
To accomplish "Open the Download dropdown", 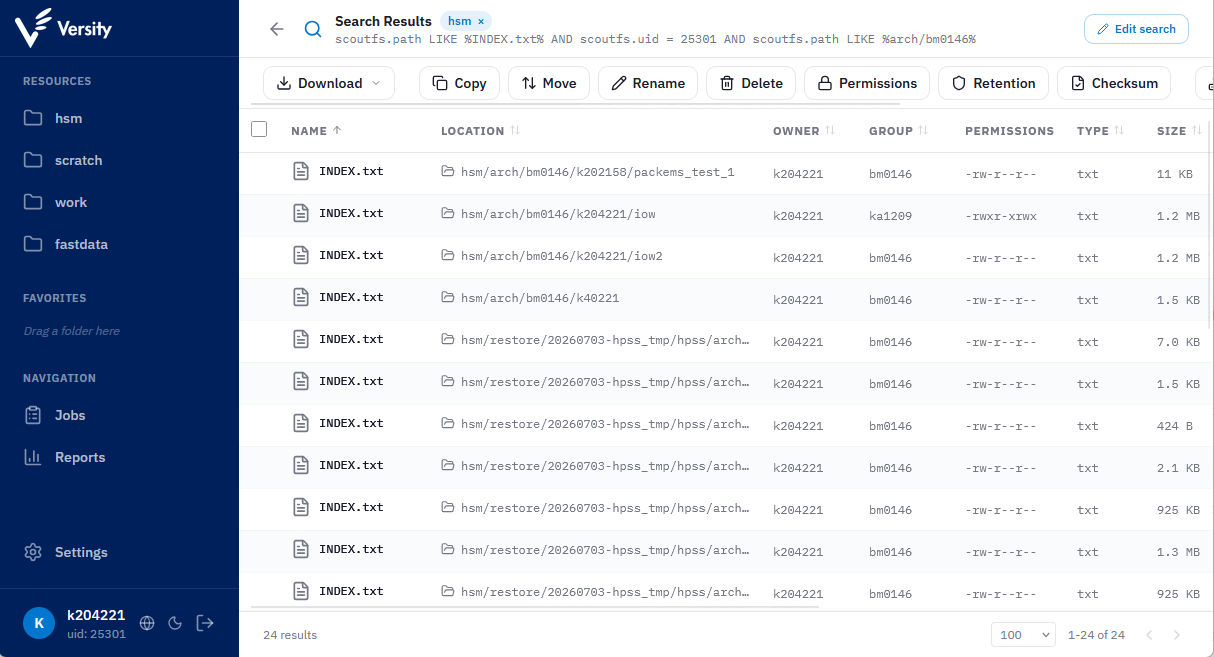I will pyautogui.click(x=329, y=83).
